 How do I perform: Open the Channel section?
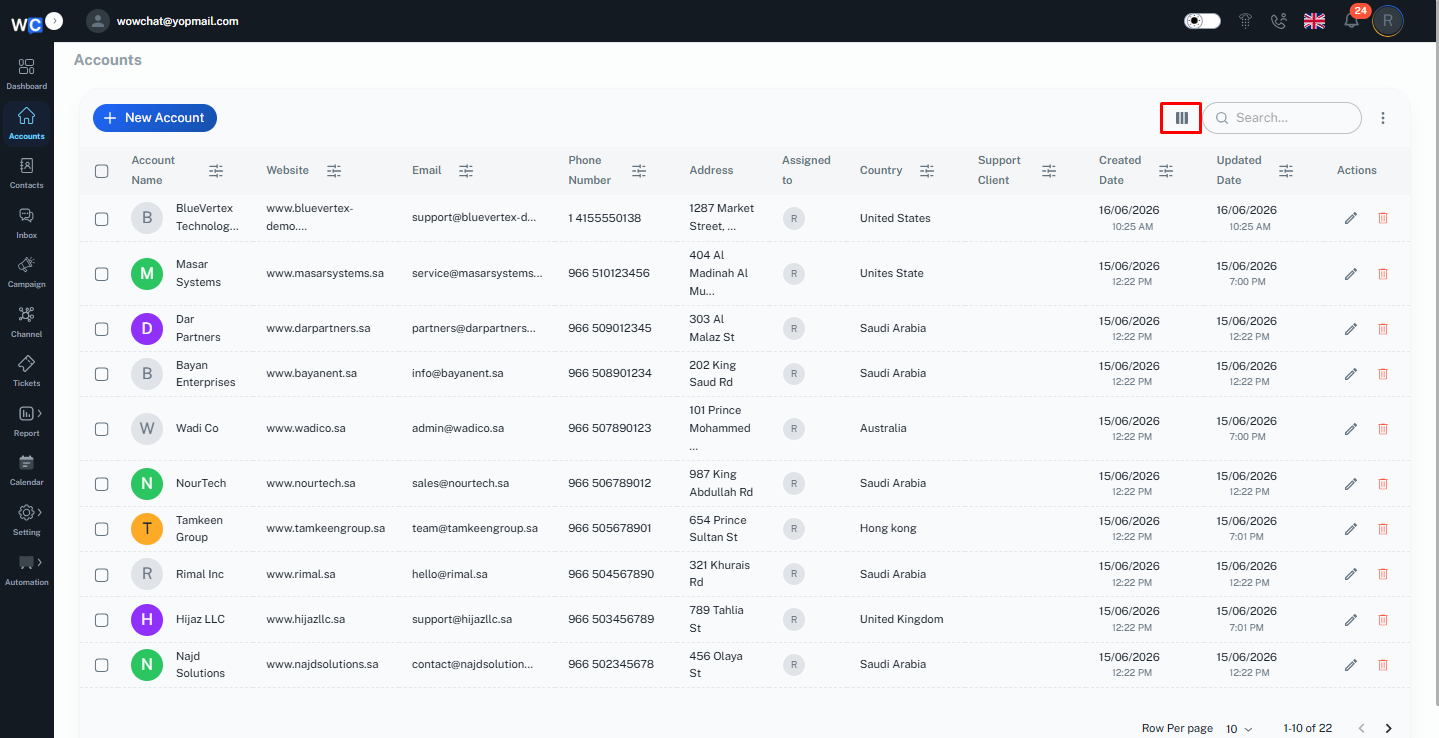tap(26, 321)
